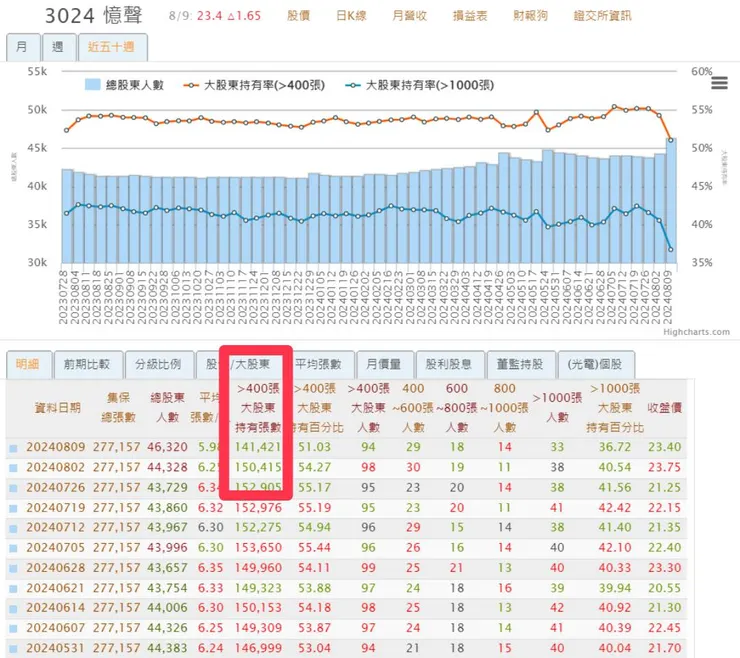Select the 明細 tab
740x658 pixels.
pos(28,364)
